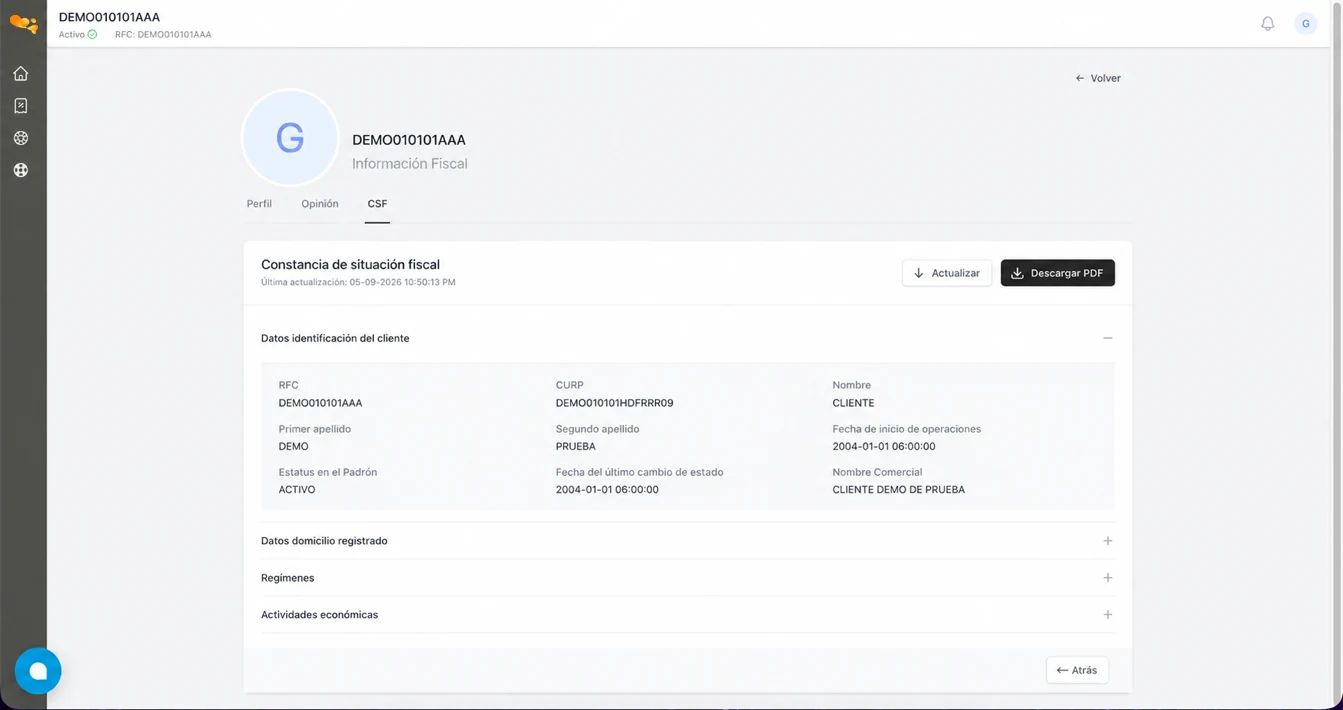Click the globe-like sidebar icon
Viewport: 1343px width, 710px height.
(x=21, y=170)
